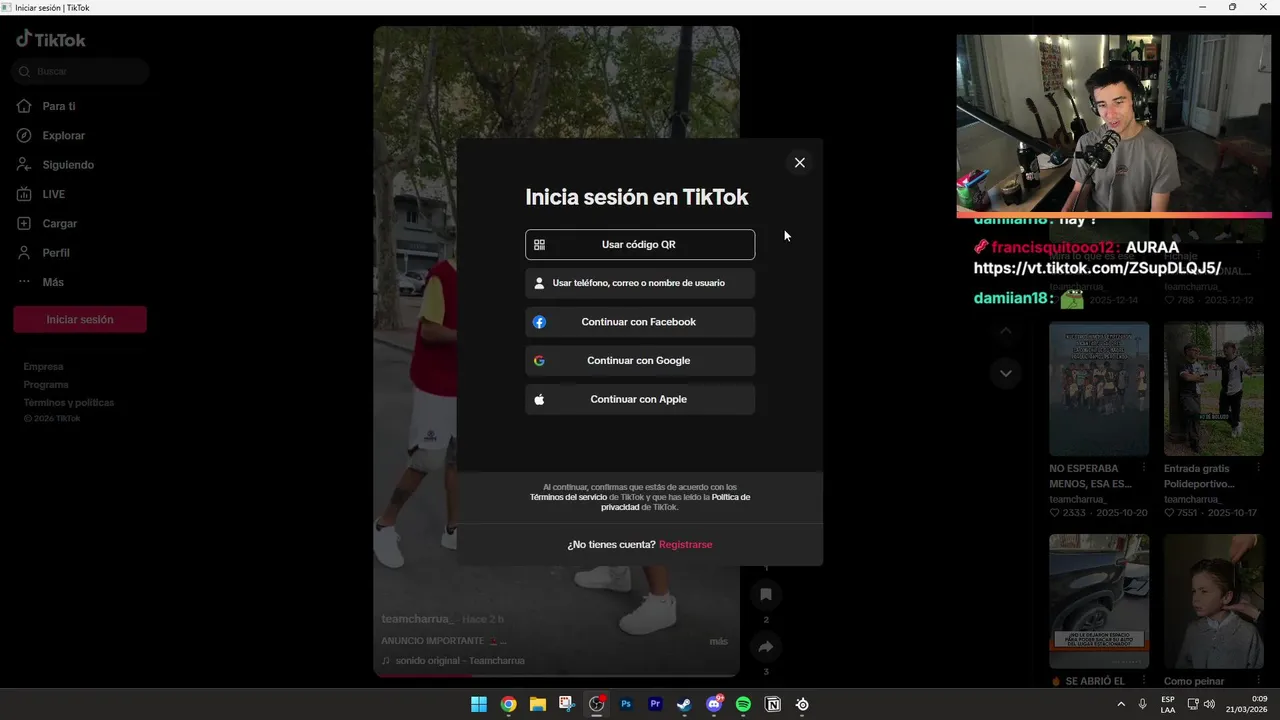Open Discord from the taskbar

[x=714, y=704]
